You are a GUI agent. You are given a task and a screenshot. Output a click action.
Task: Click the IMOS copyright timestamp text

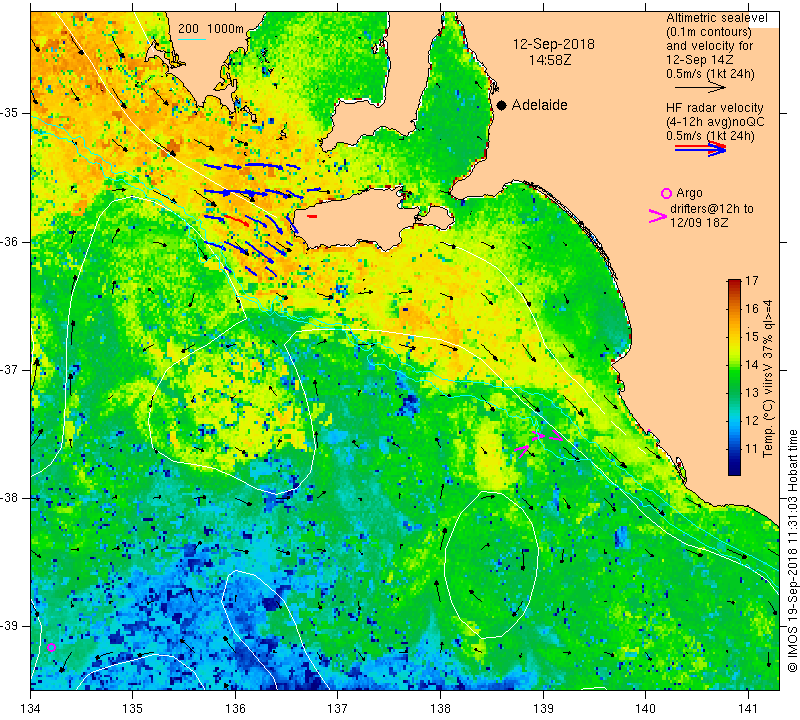click(792, 551)
